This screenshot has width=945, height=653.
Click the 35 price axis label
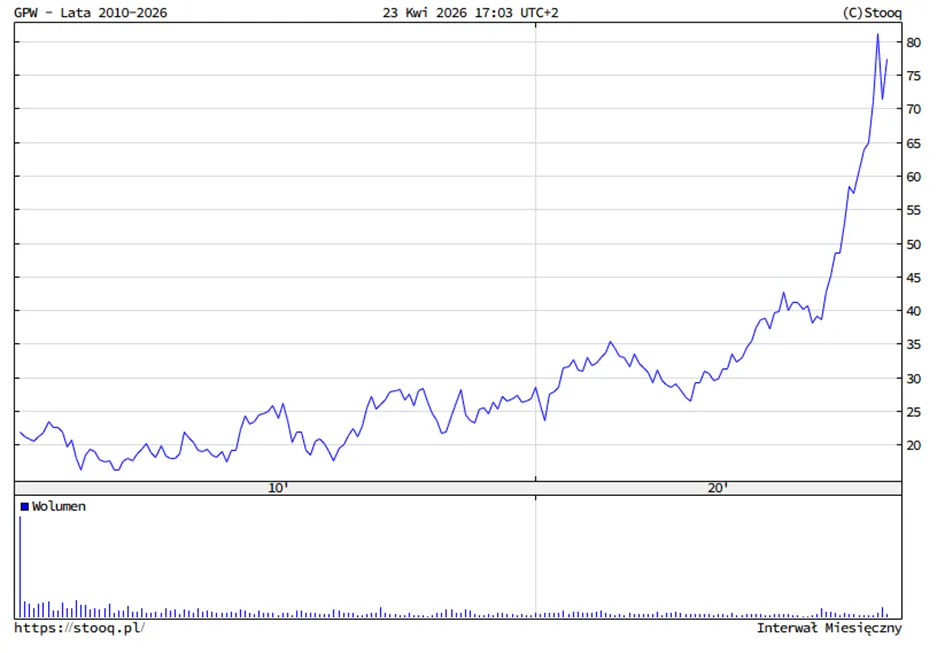tap(913, 344)
